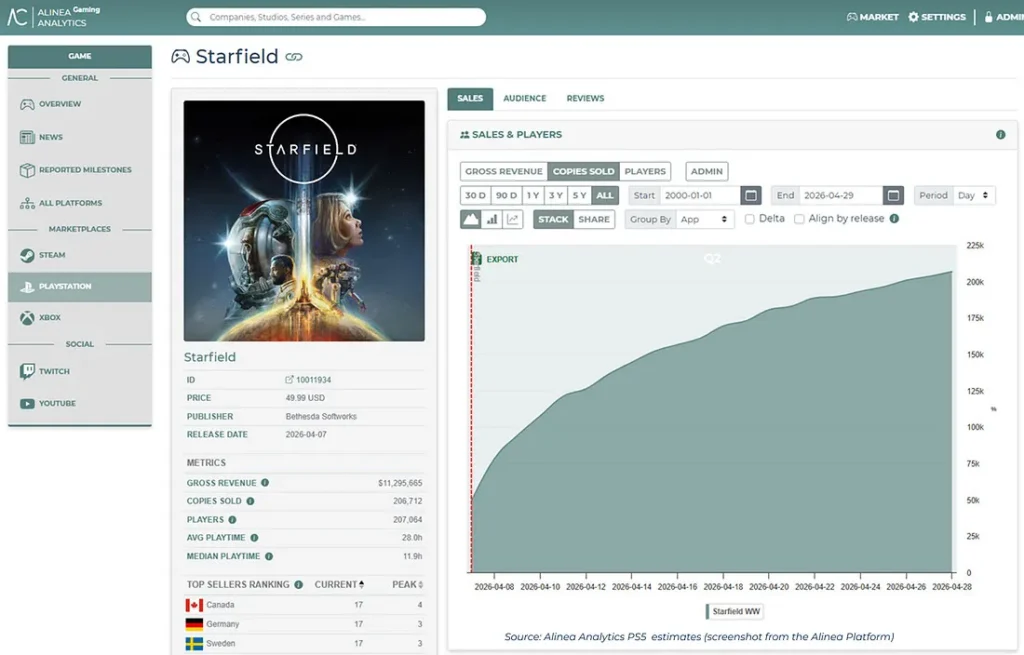Click the End date field 2026-04-29

coord(841,195)
